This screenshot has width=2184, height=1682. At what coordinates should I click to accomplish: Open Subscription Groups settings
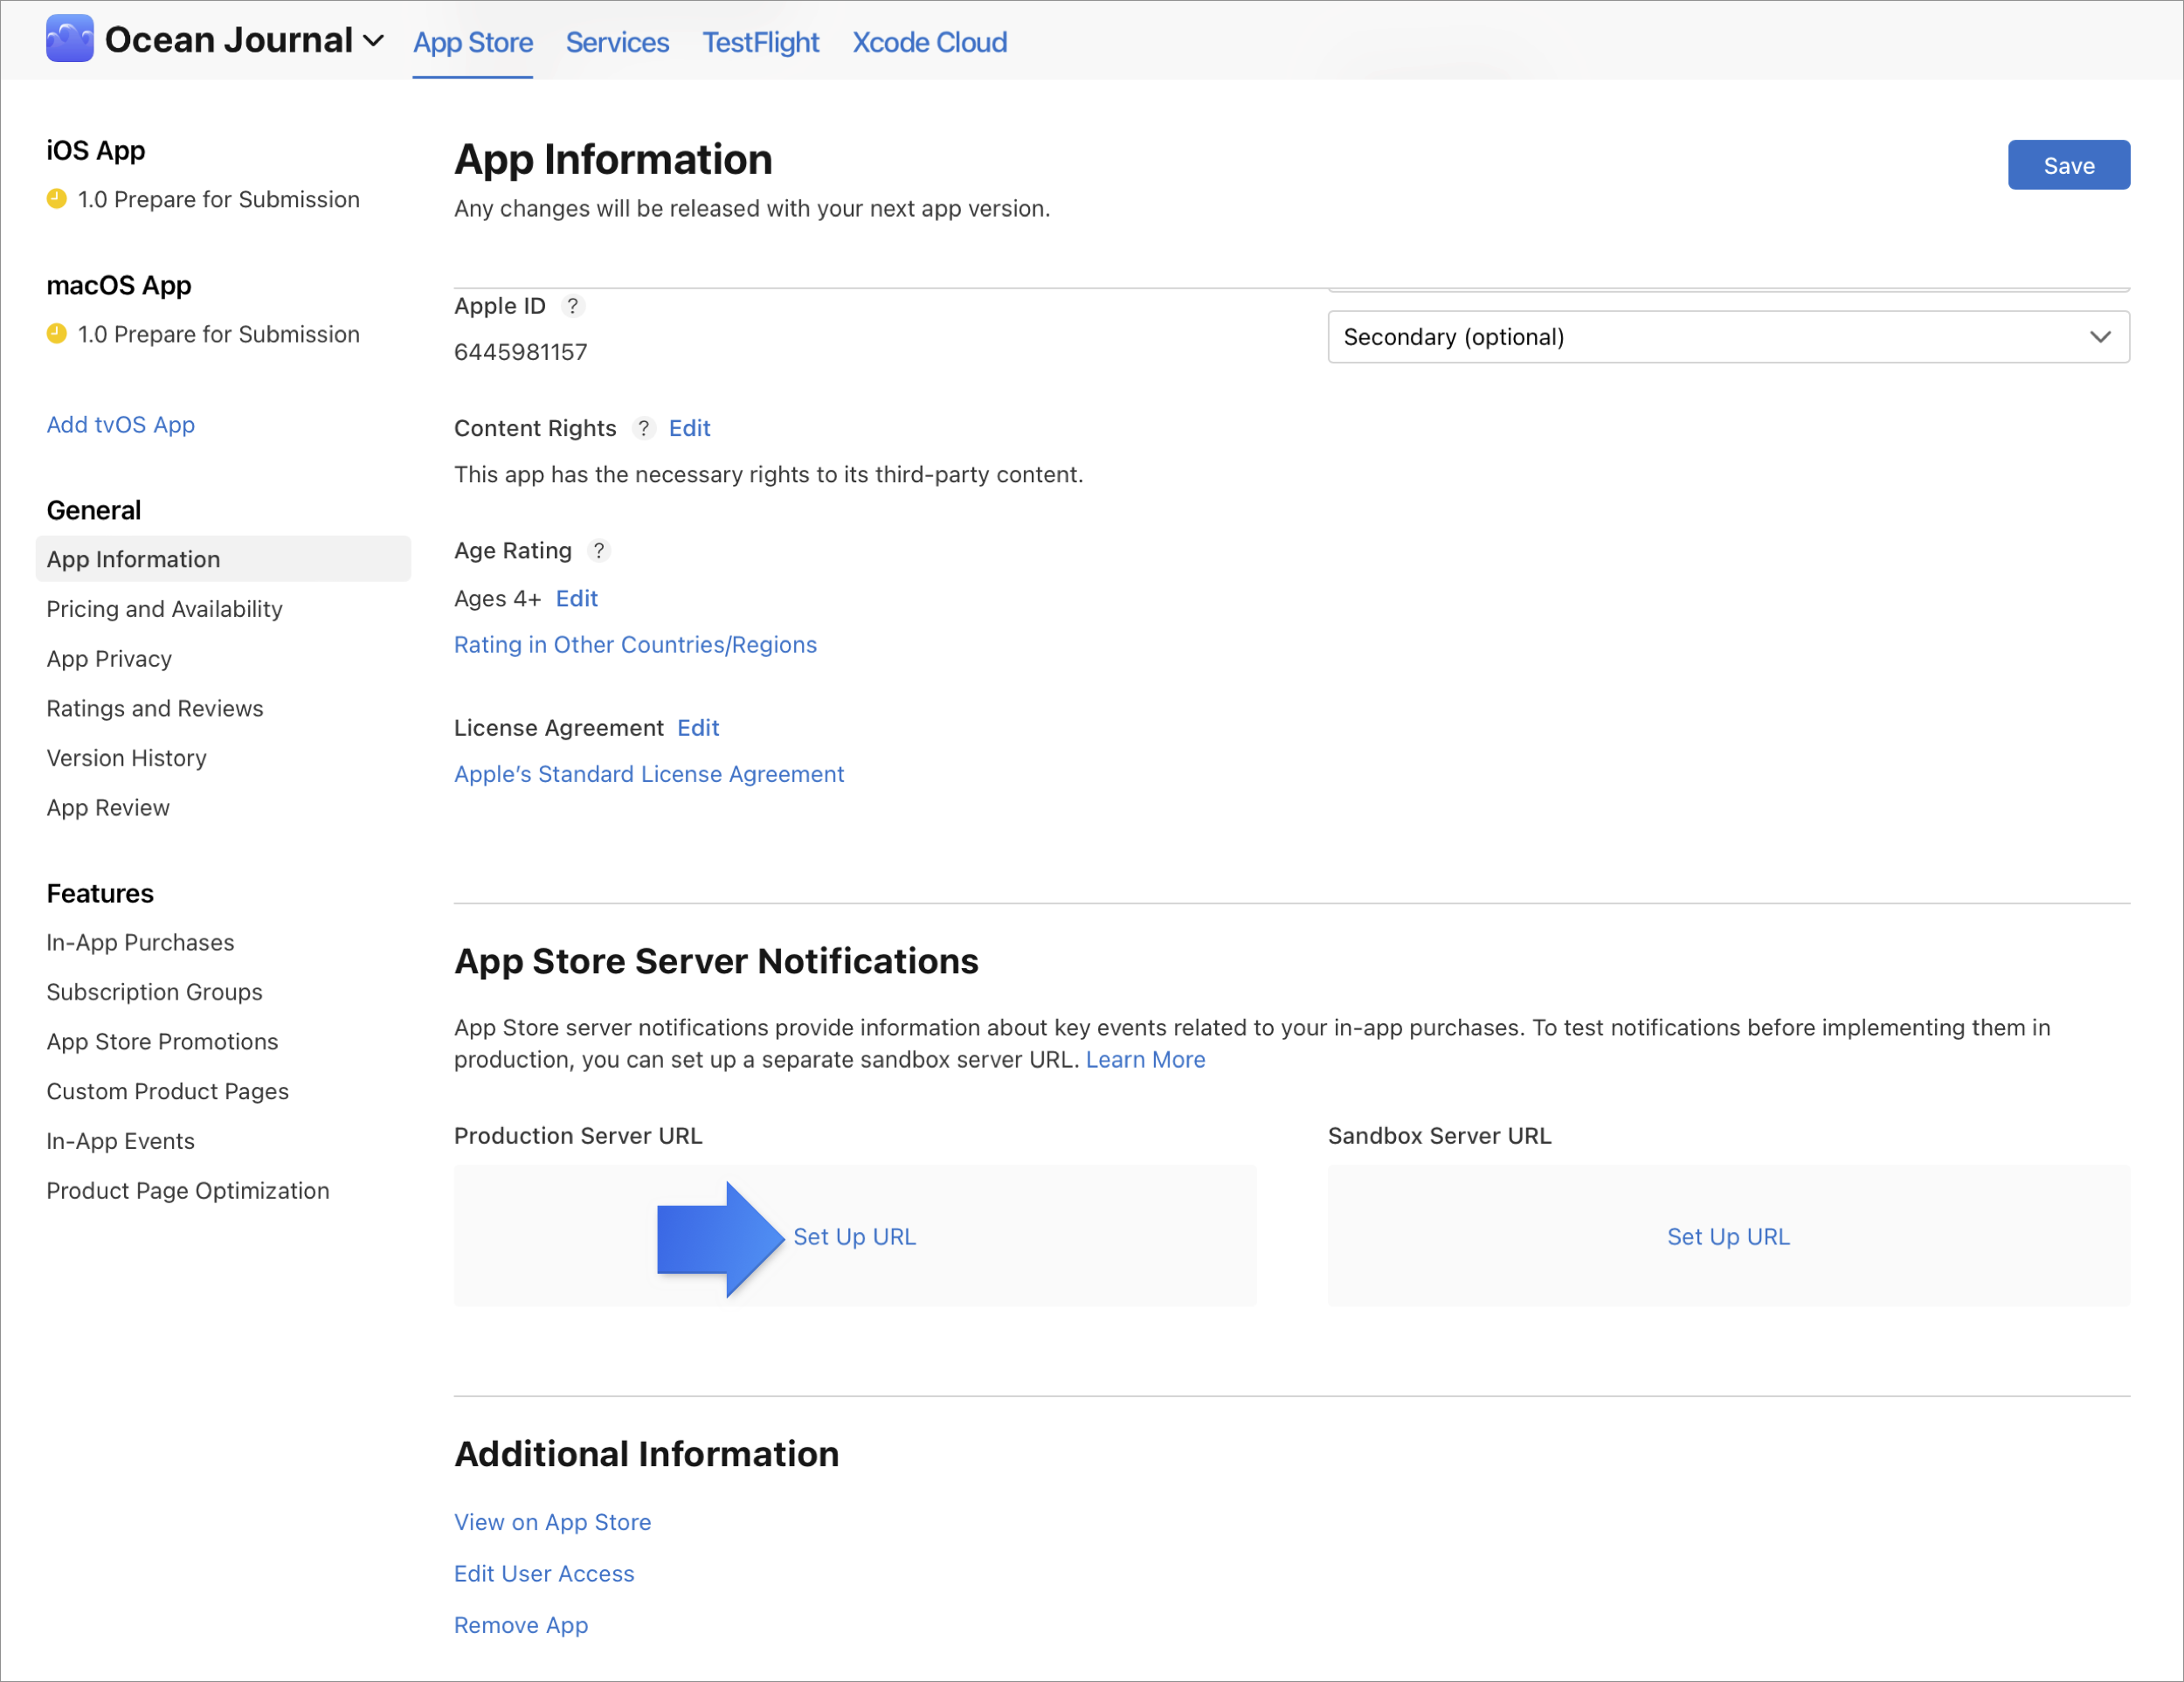pos(156,989)
